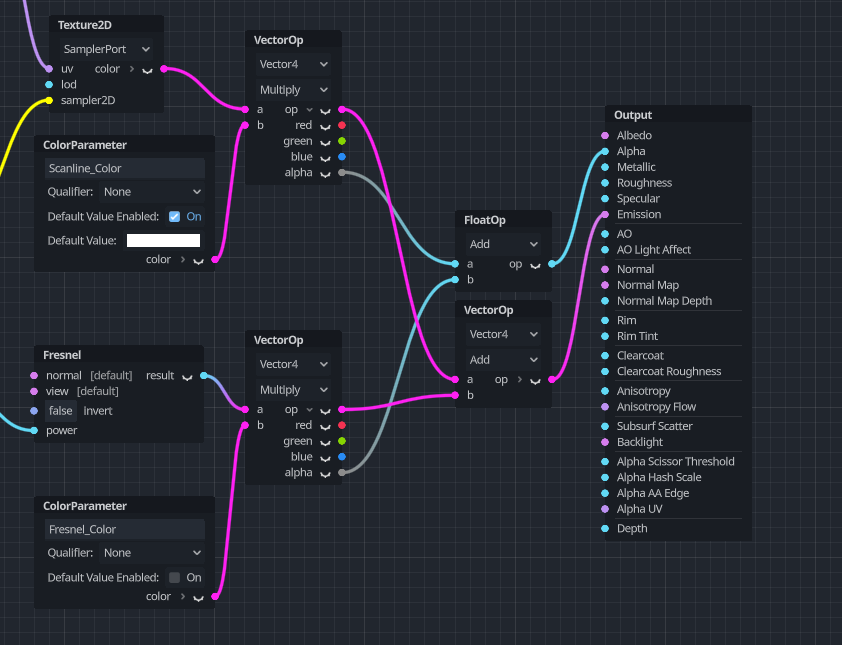Screen dimensions: 842x645
Task: Open the FloatOp Add operator dropdown
Action: [x=504, y=244]
